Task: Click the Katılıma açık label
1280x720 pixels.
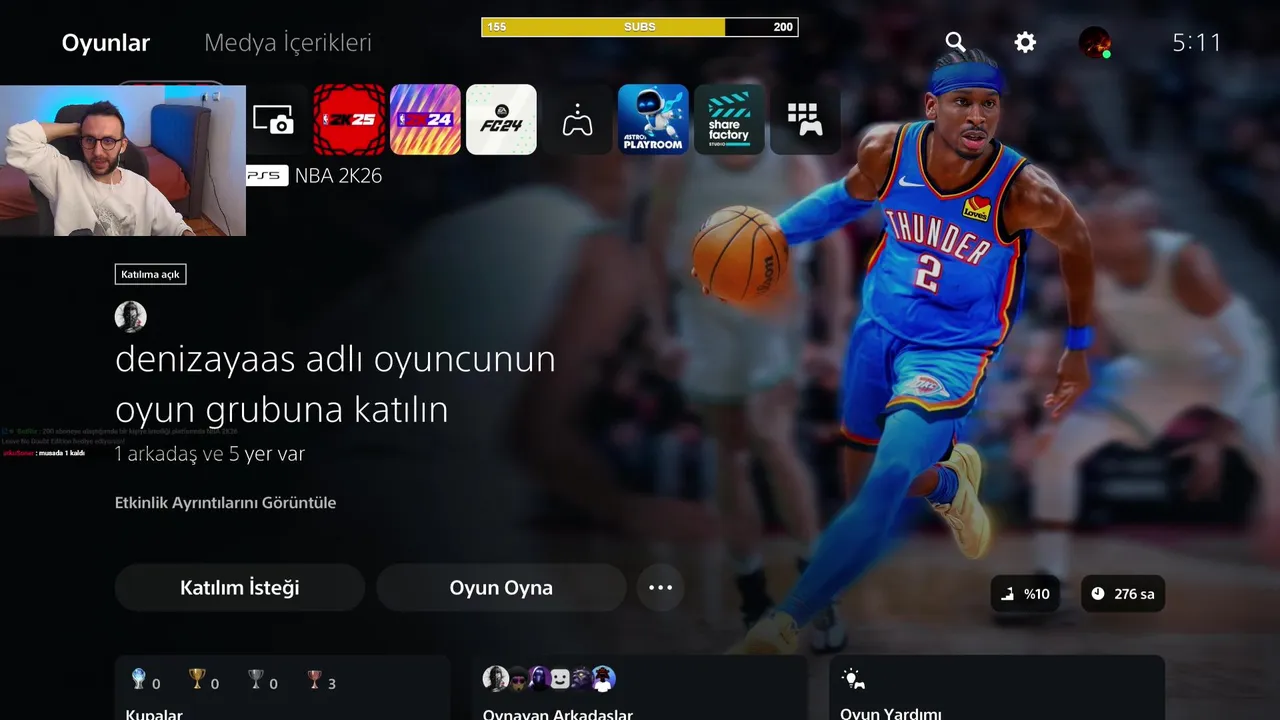Action: [150, 274]
